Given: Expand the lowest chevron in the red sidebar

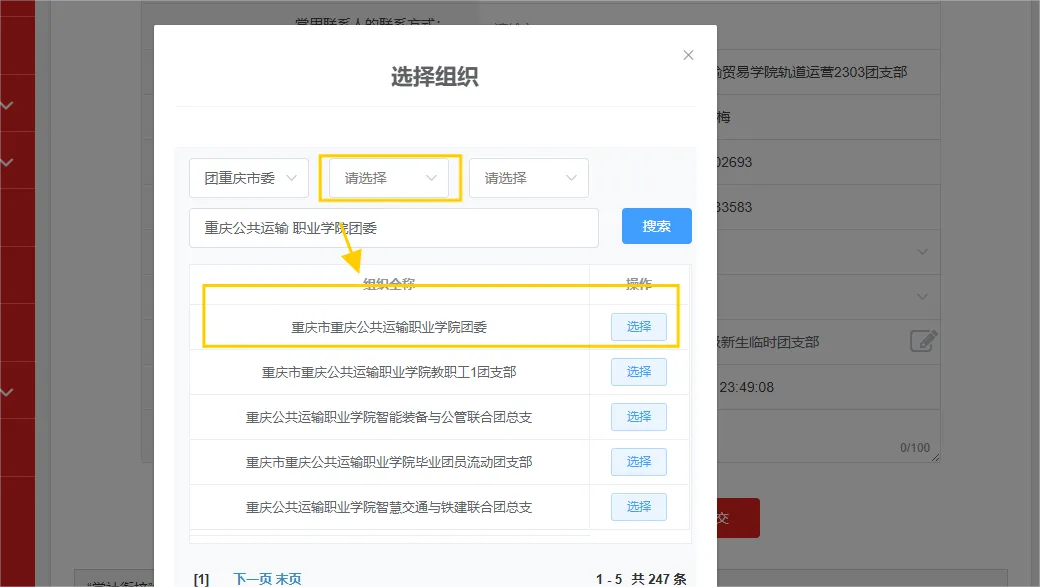Looking at the screenshot, I should (7, 393).
